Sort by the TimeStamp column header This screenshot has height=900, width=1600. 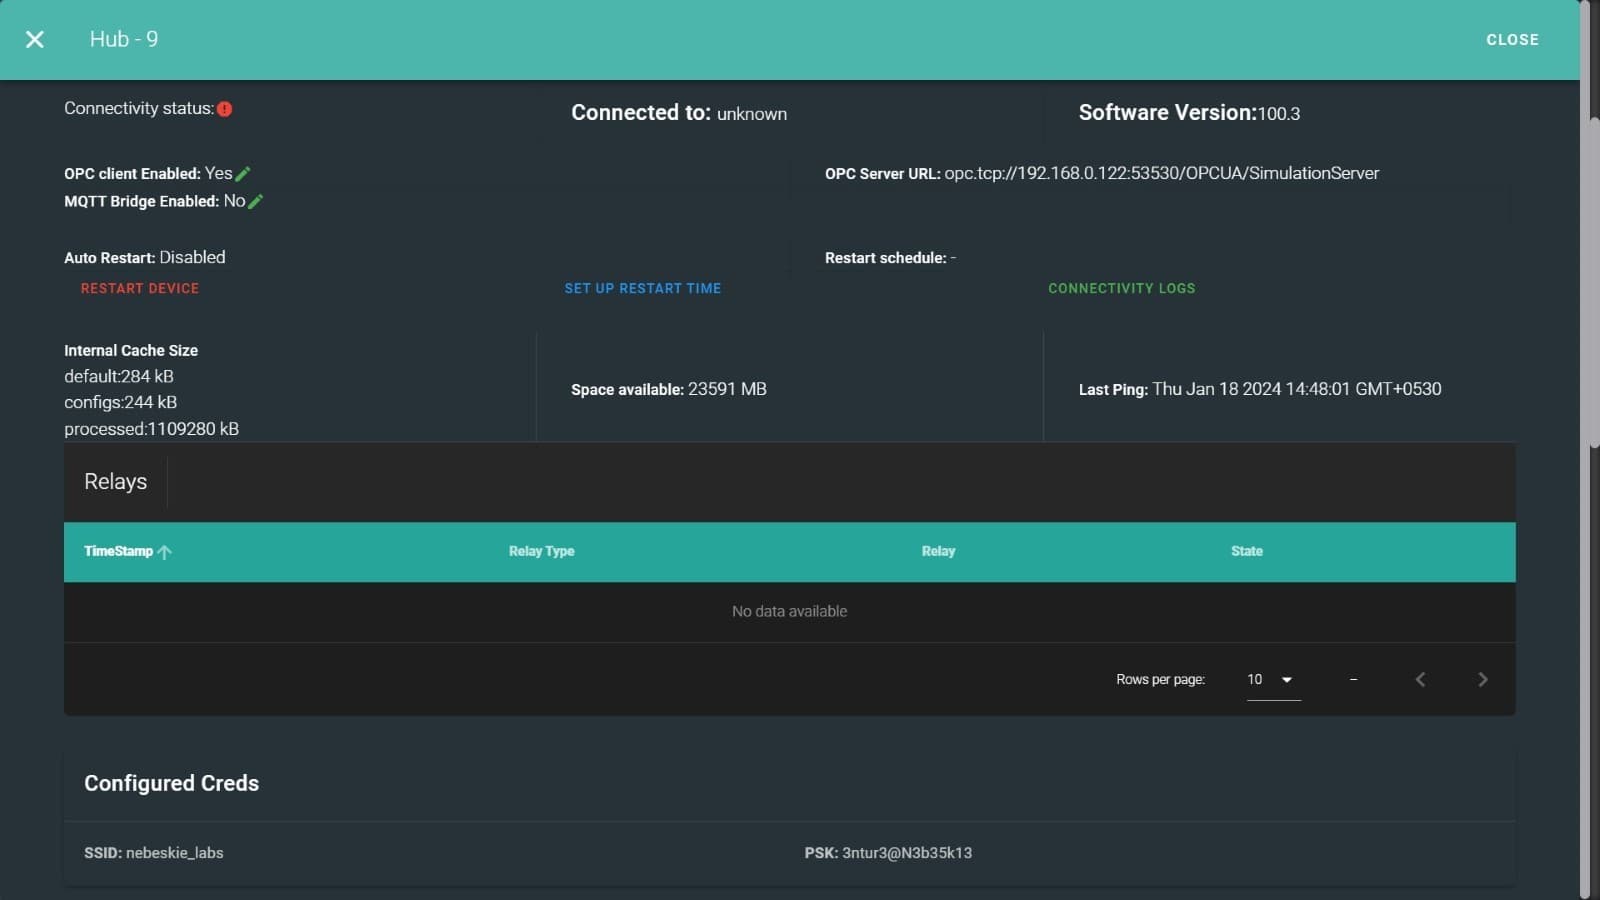(118, 551)
